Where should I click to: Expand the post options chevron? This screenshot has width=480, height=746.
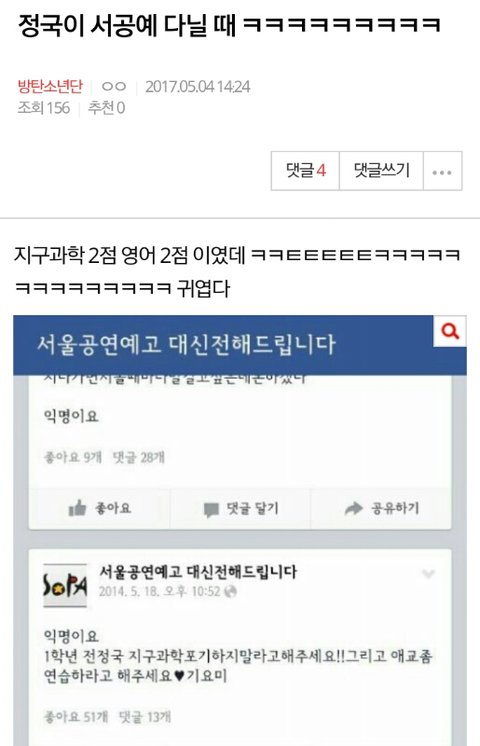[x=428, y=574]
